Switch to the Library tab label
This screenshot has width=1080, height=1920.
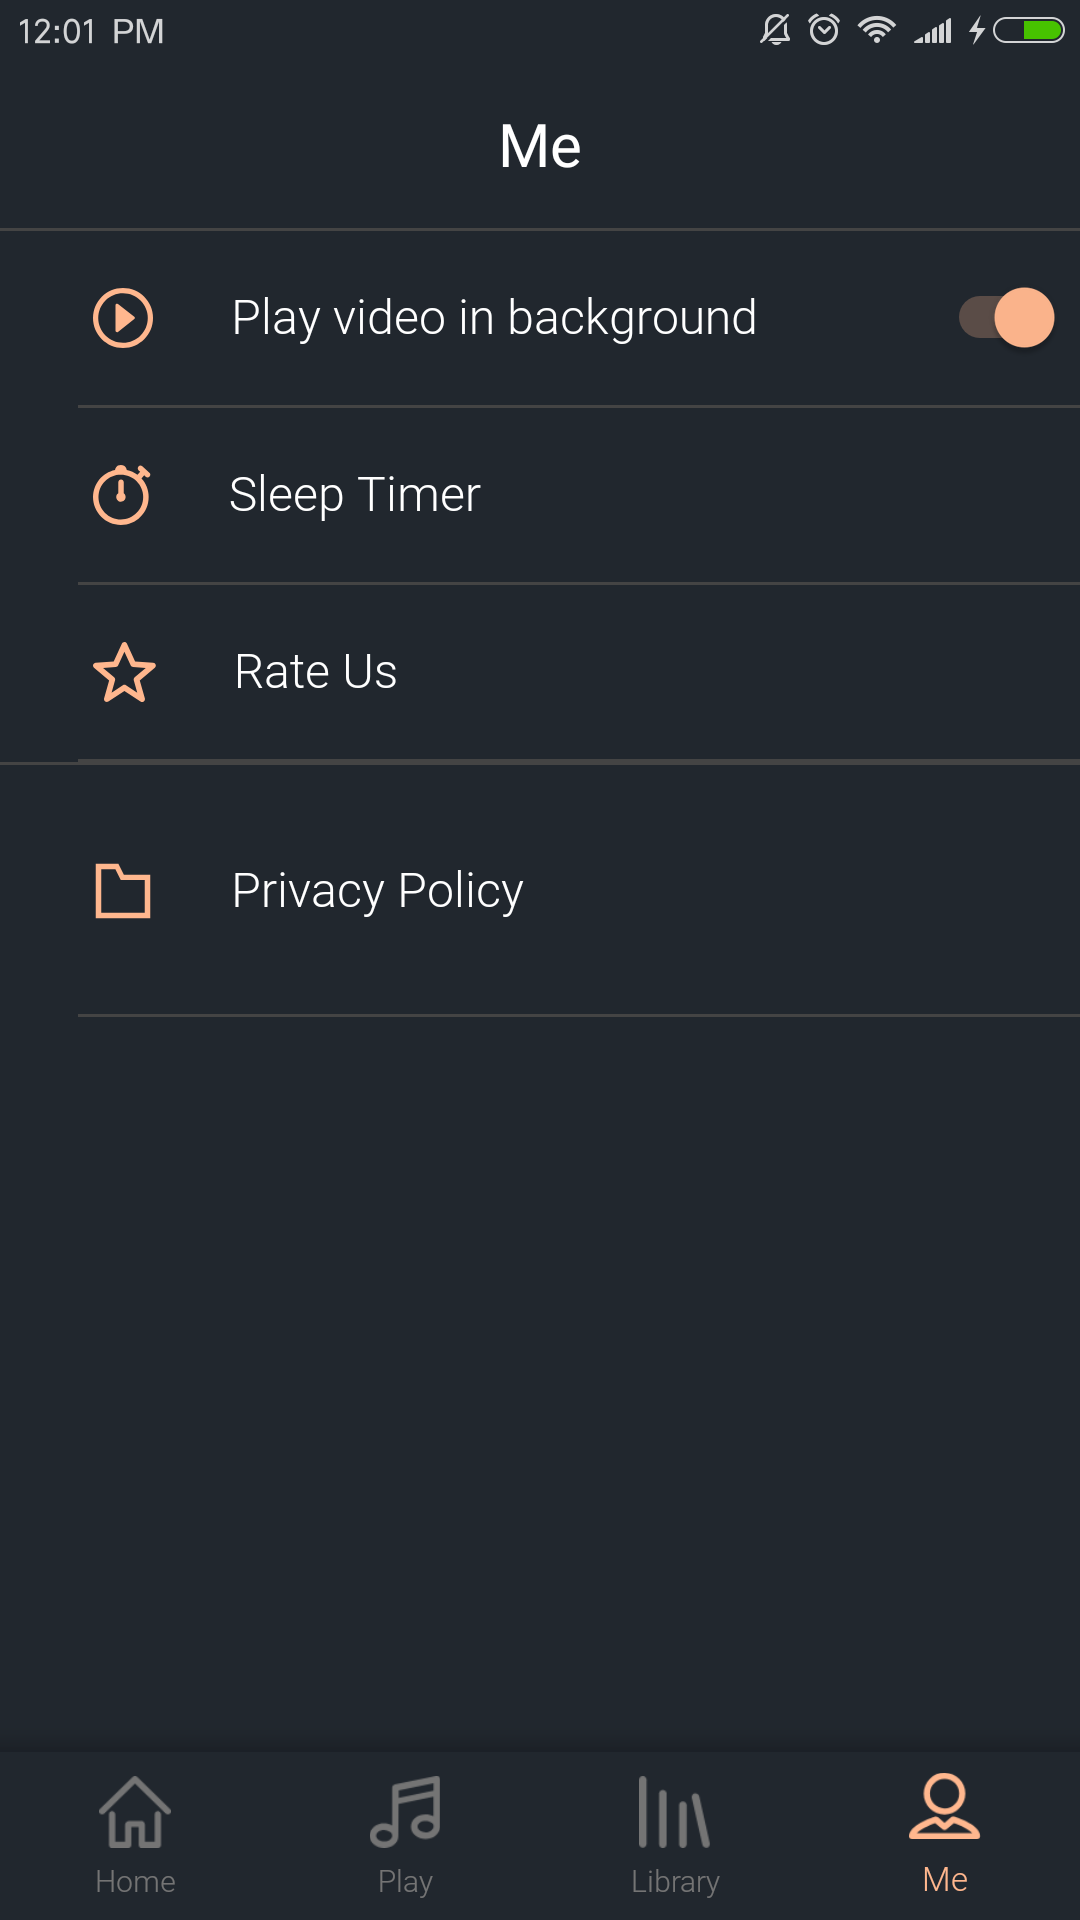[675, 1881]
